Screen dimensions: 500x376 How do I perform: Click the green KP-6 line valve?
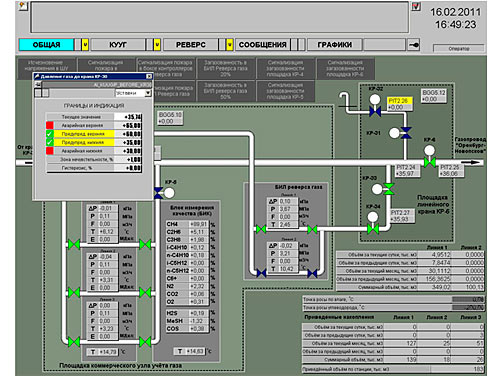tap(430, 162)
